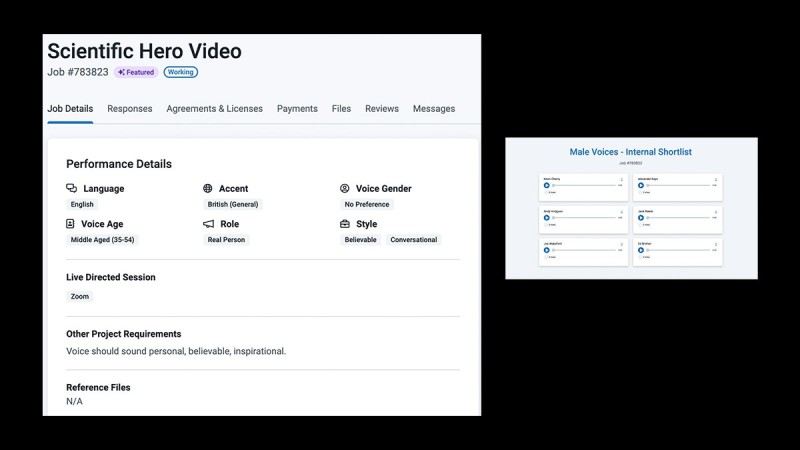Play the bottom-left shortlist voice sample

[547, 250]
